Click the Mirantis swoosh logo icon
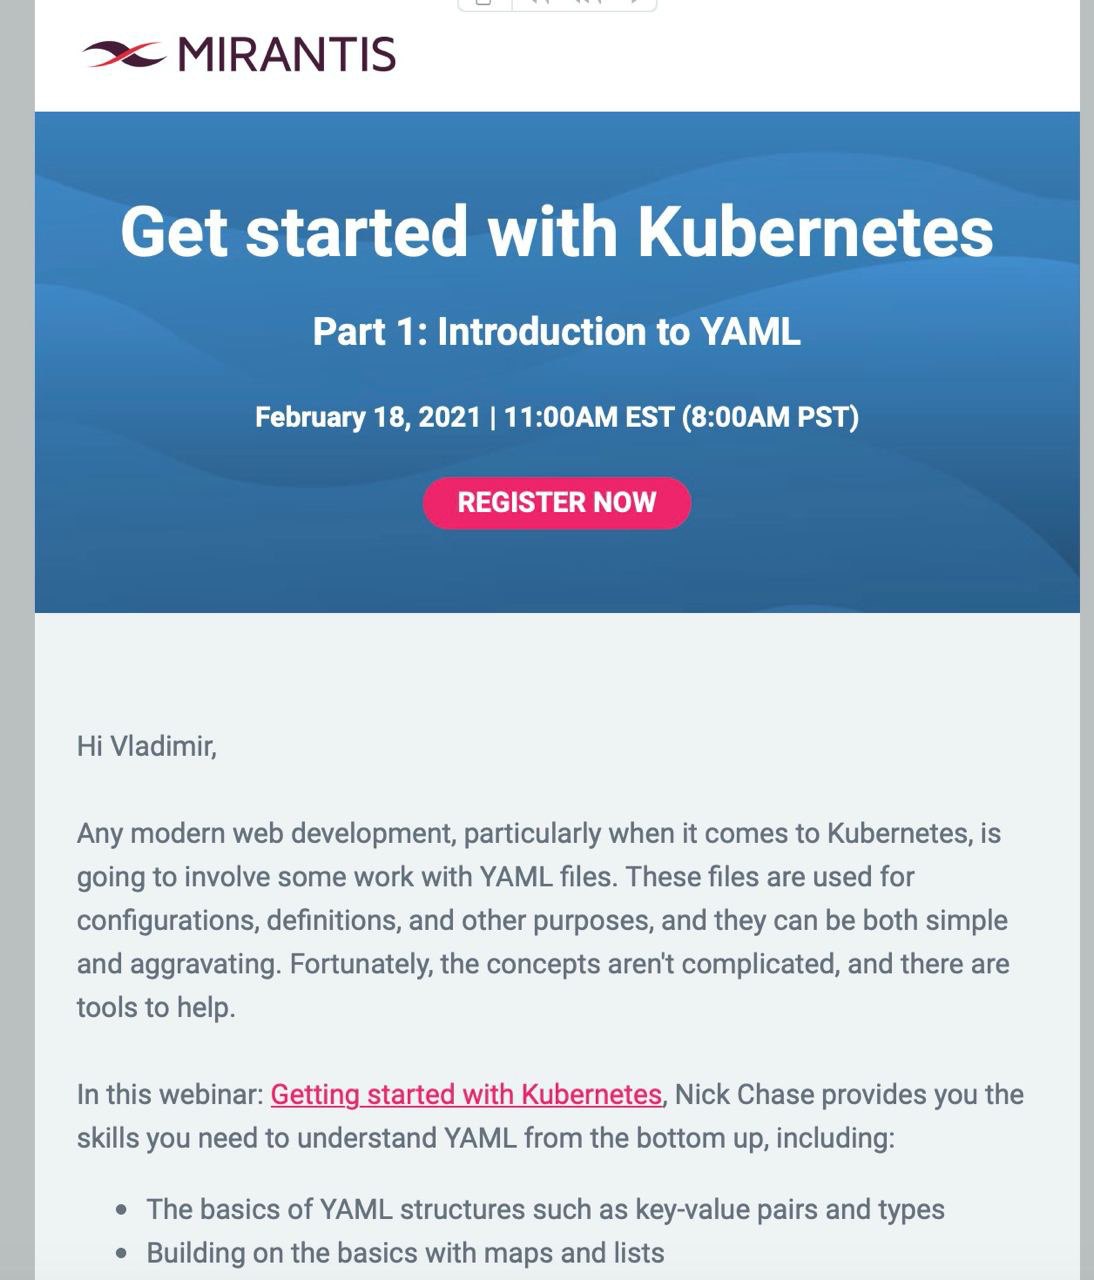The width and height of the screenshot is (1094, 1280). 123,54
